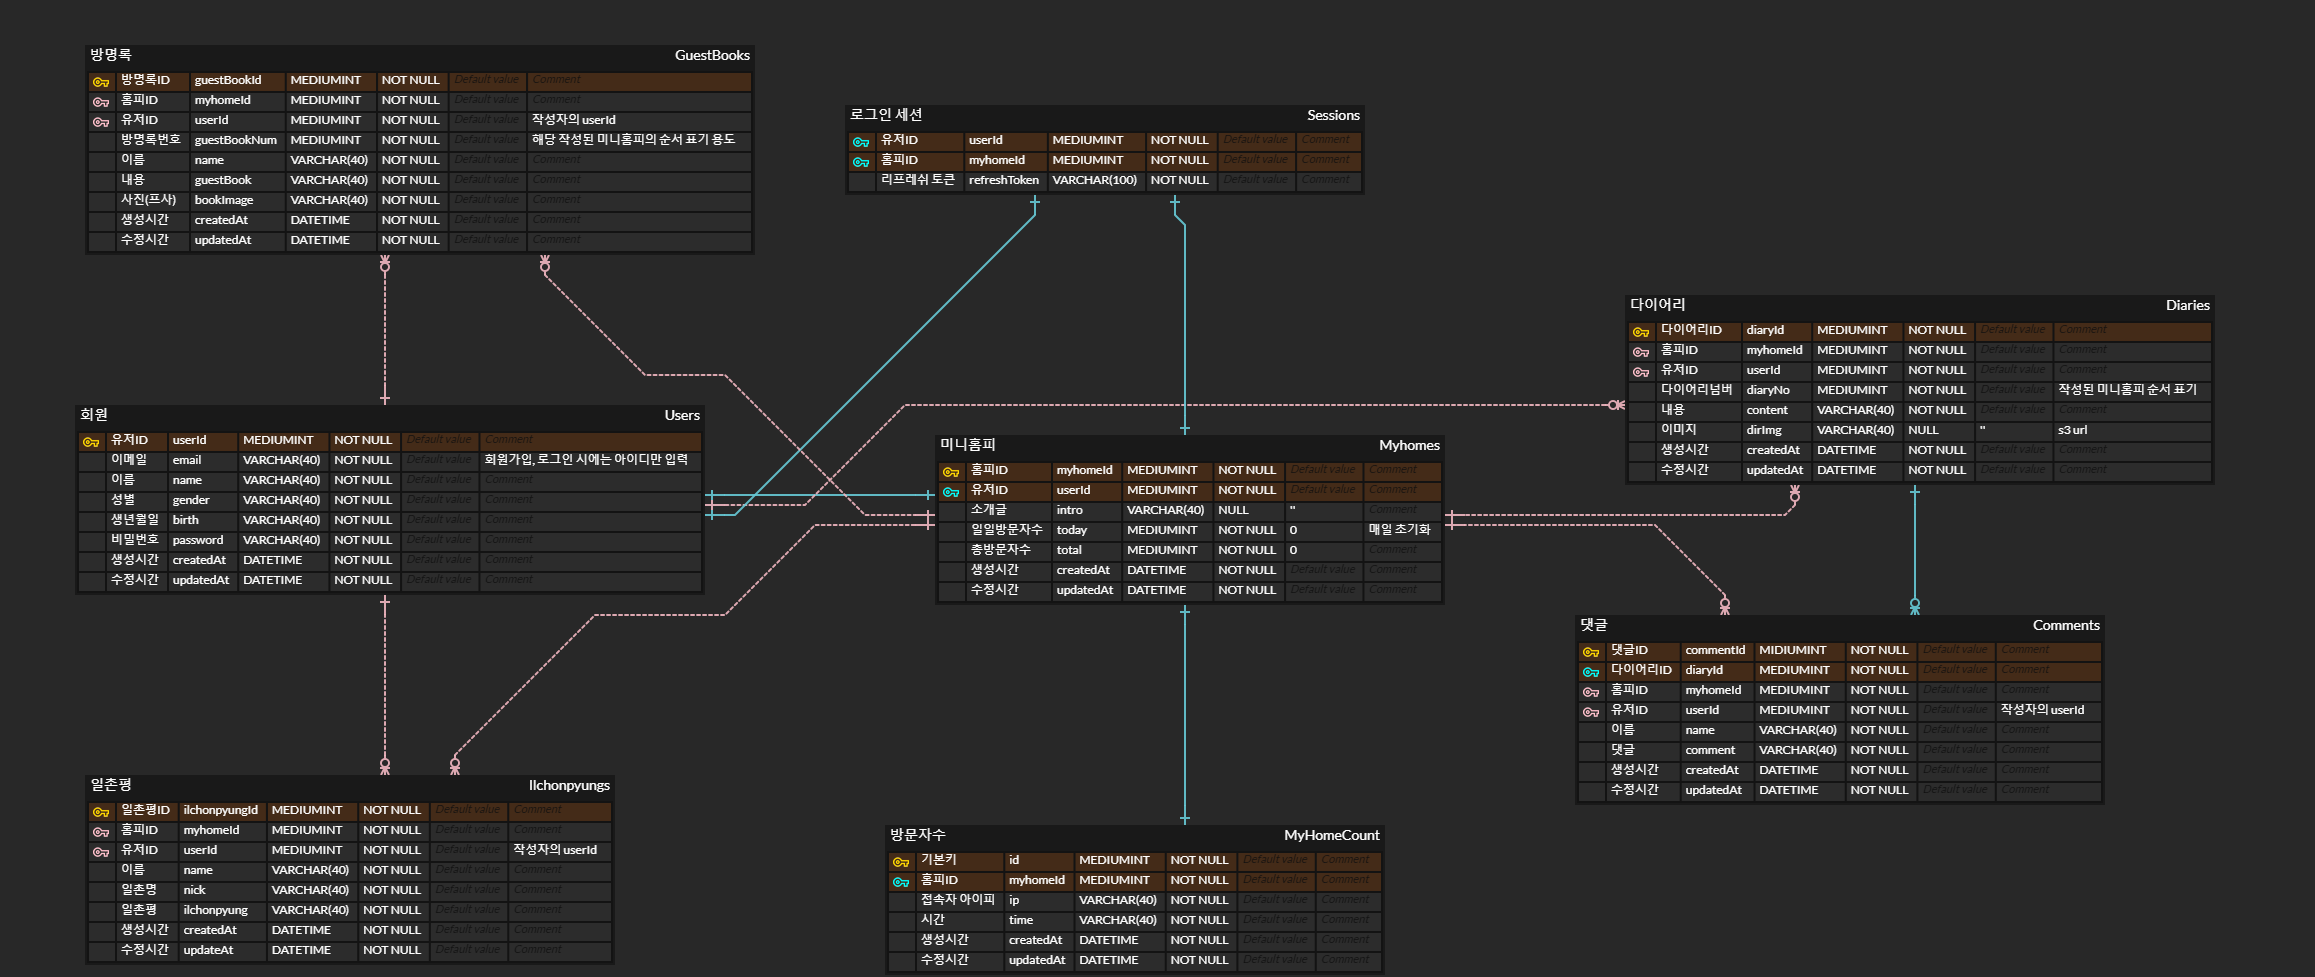2315x977 pixels.
Task: Select the GuestBooks table title
Action: 712,55
